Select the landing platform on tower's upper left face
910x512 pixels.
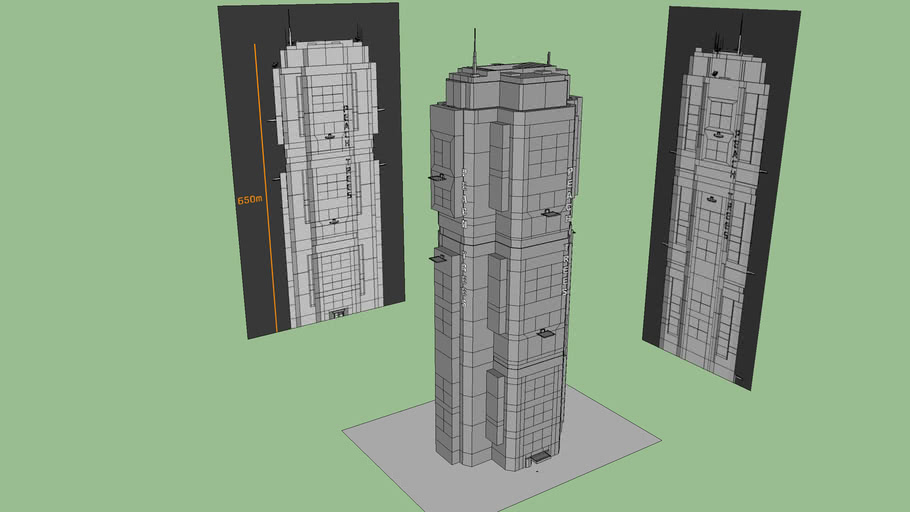click(436, 177)
